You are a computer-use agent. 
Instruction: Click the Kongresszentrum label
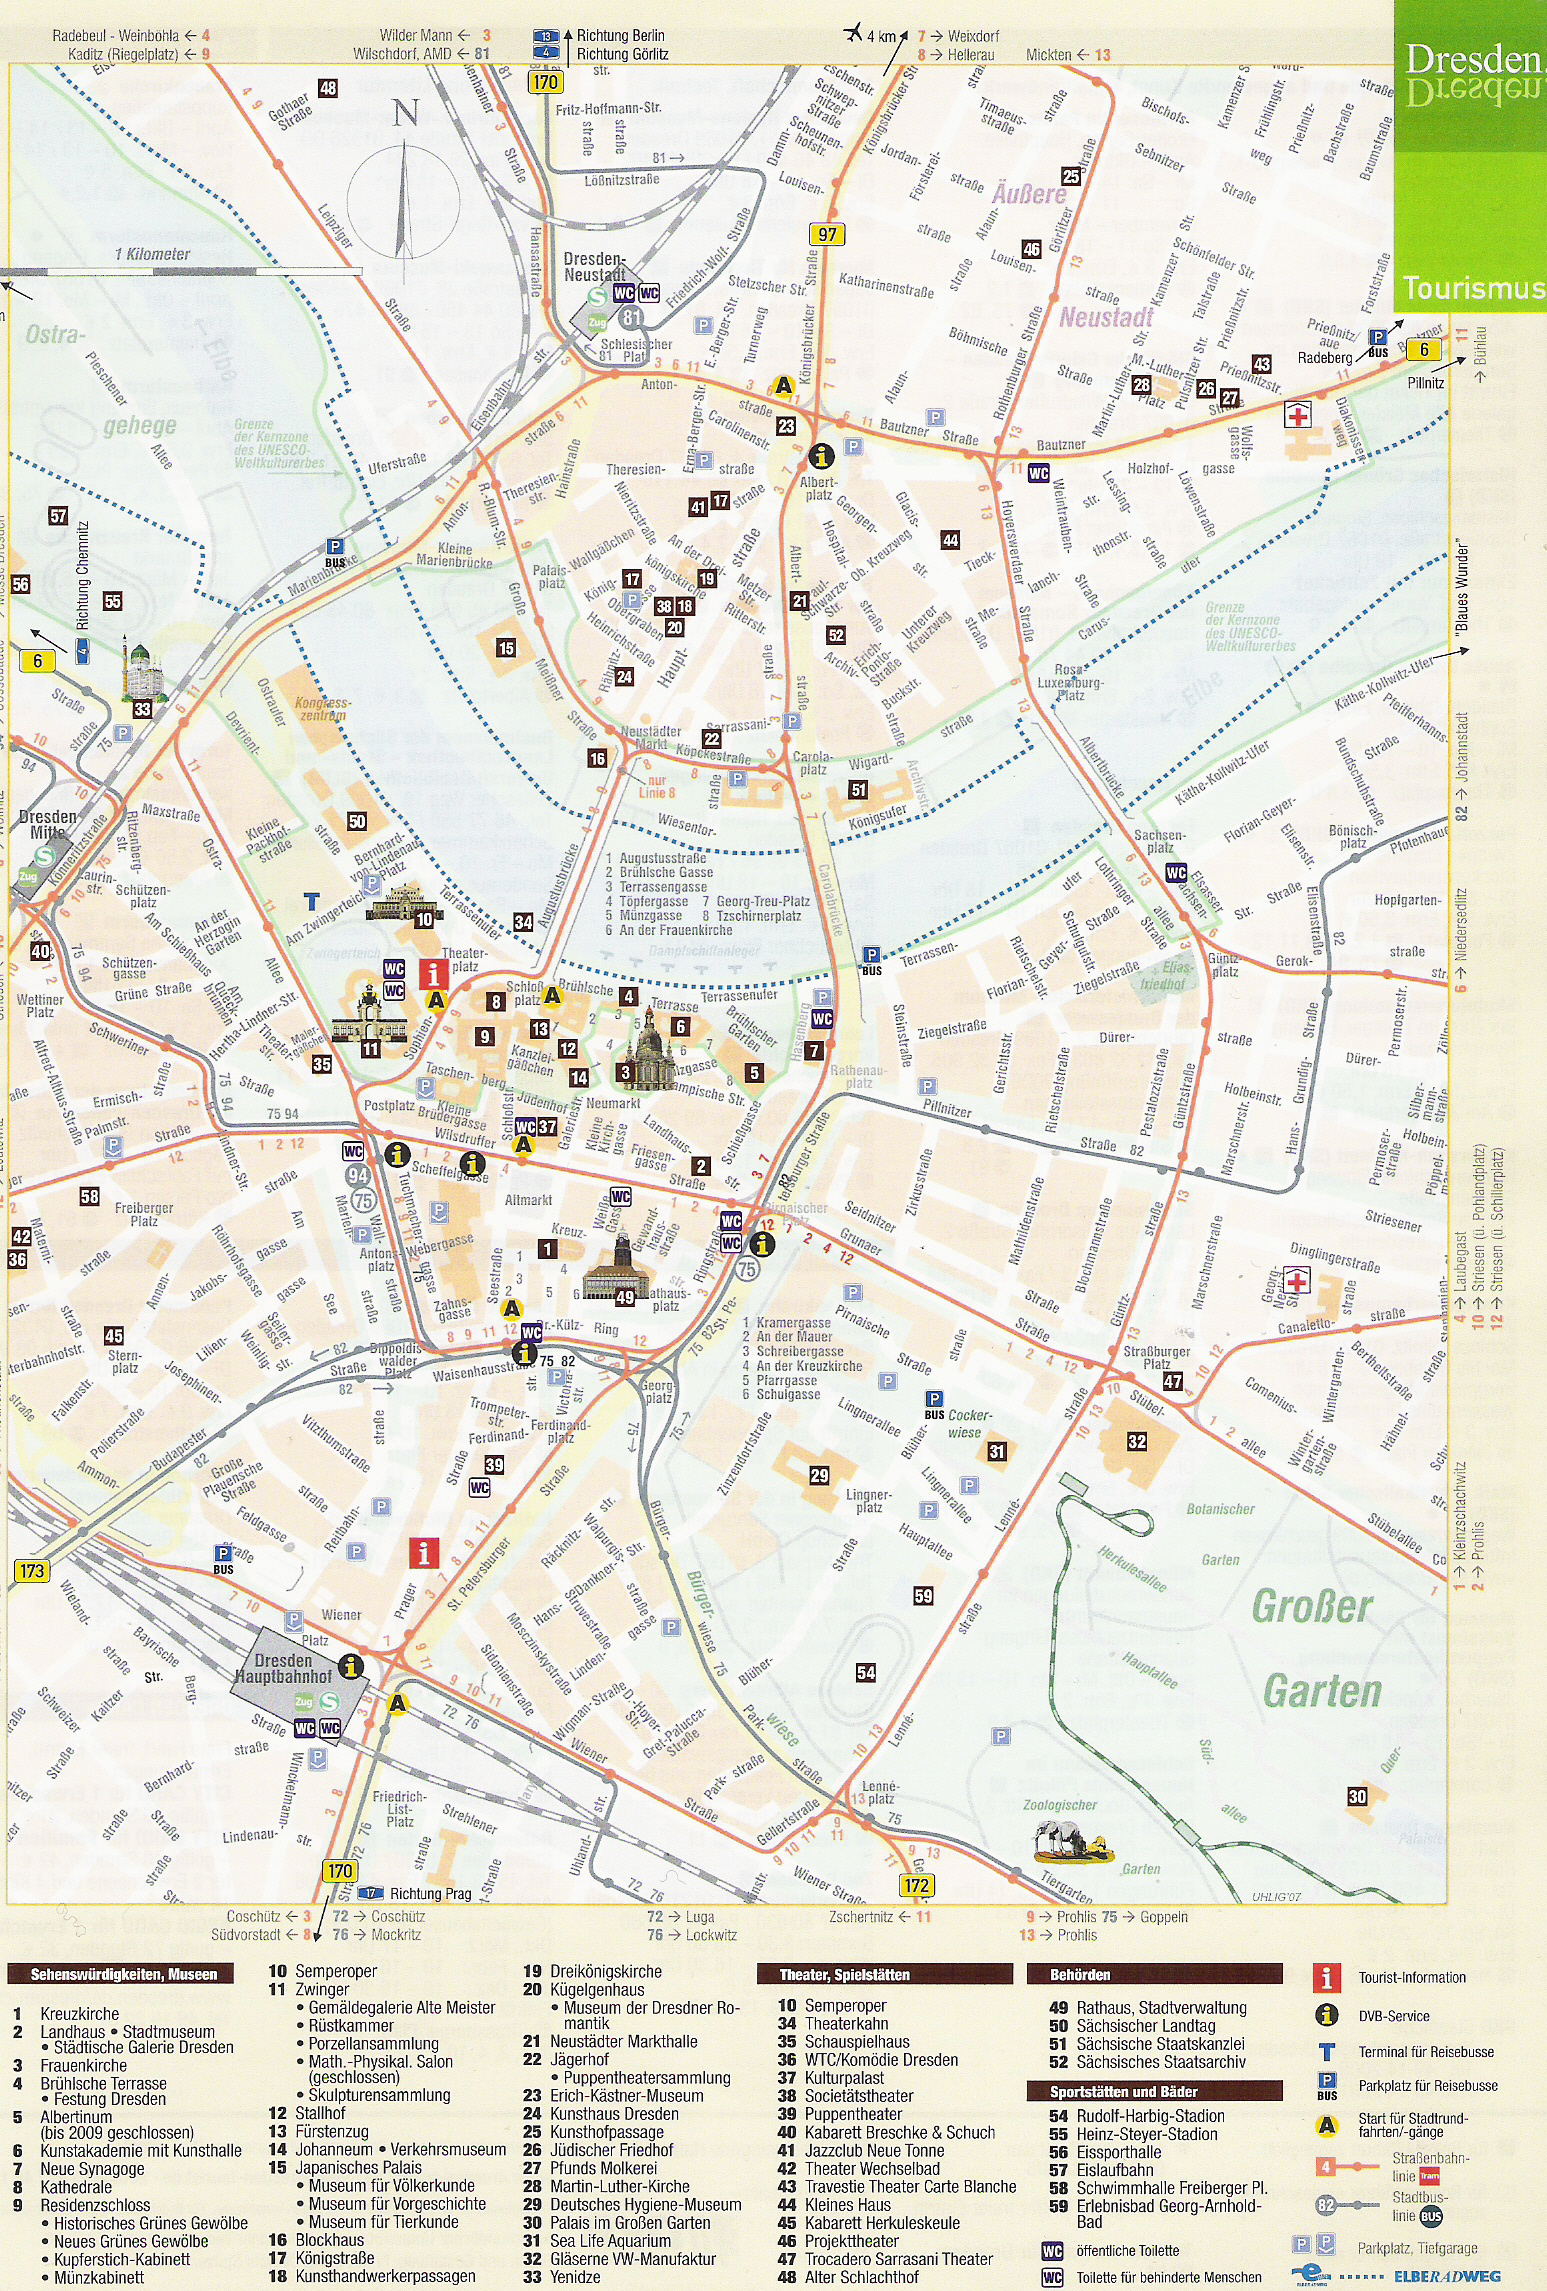pyautogui.click(x=322, y=709)
